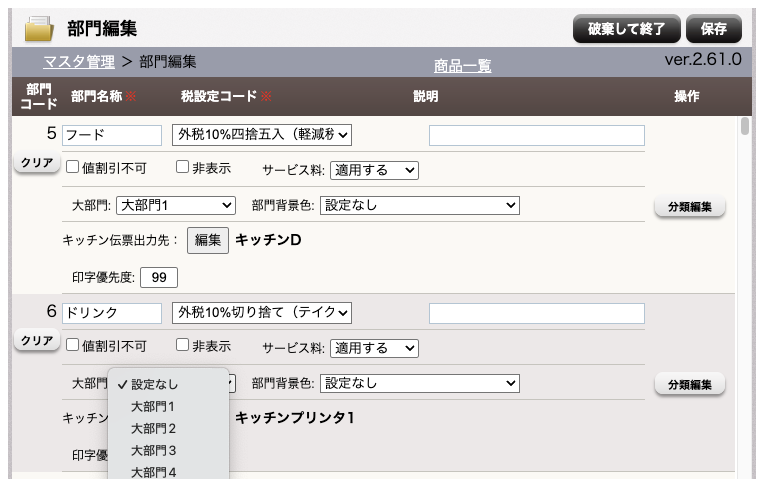Pick 大部門3 from the dropdown options

click(153, 450)
